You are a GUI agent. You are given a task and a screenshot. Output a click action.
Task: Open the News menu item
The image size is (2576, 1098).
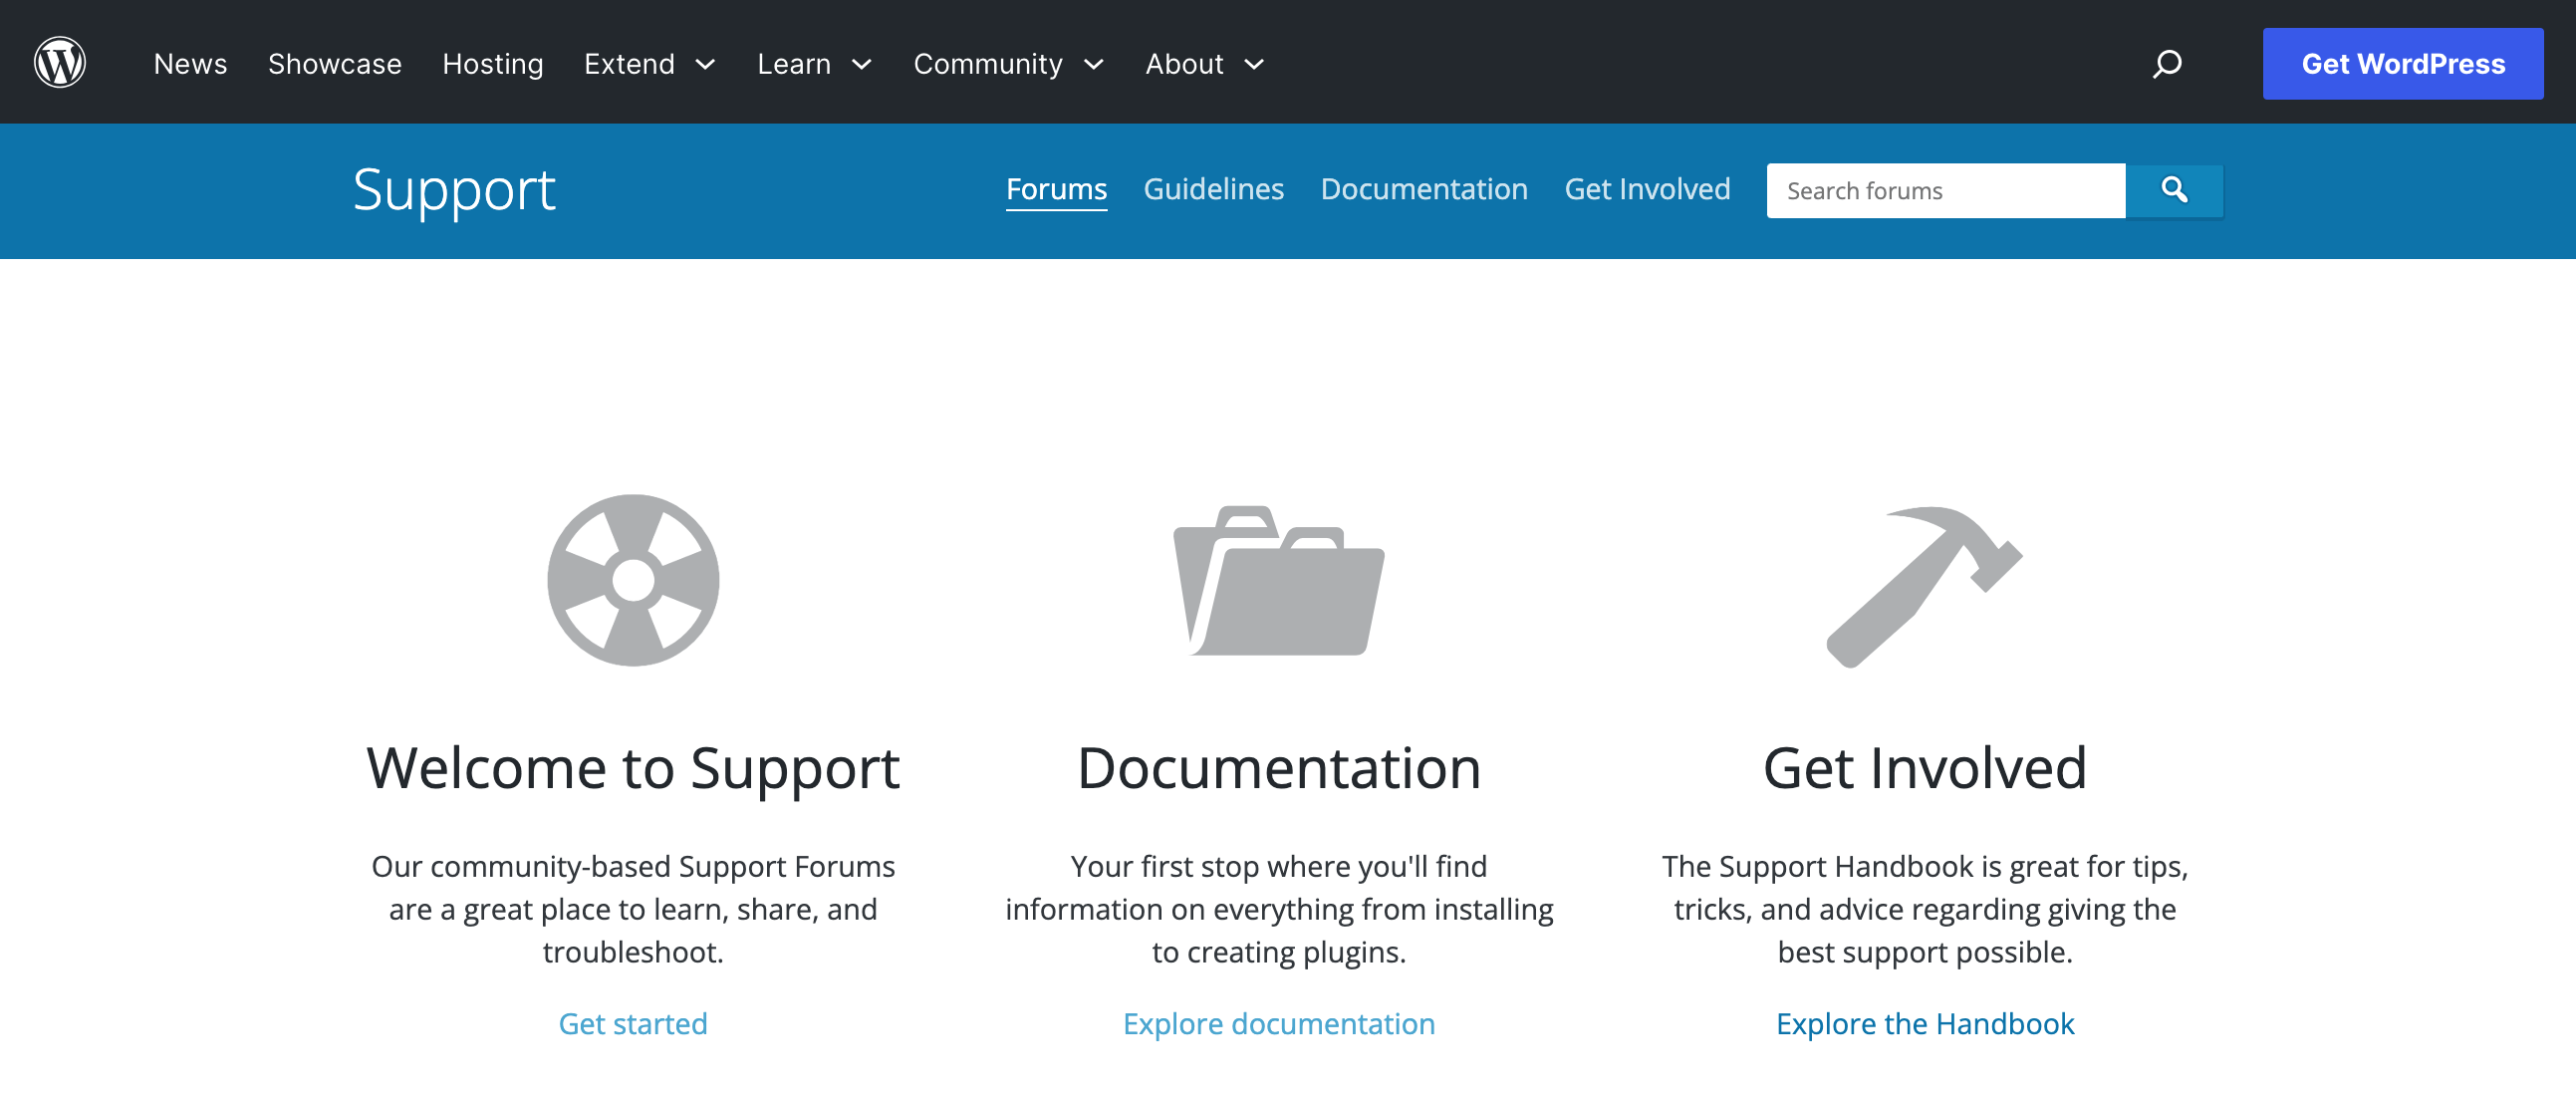(190, 64)
